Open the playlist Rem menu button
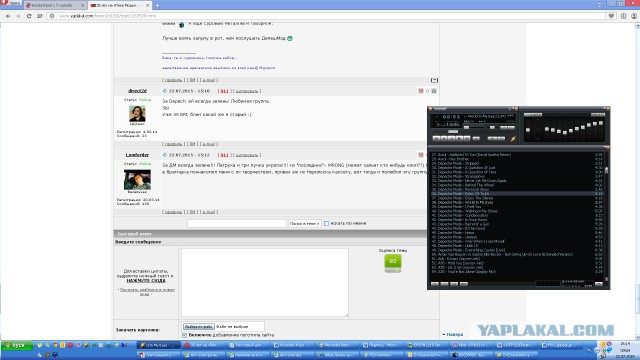 point(444,283)
